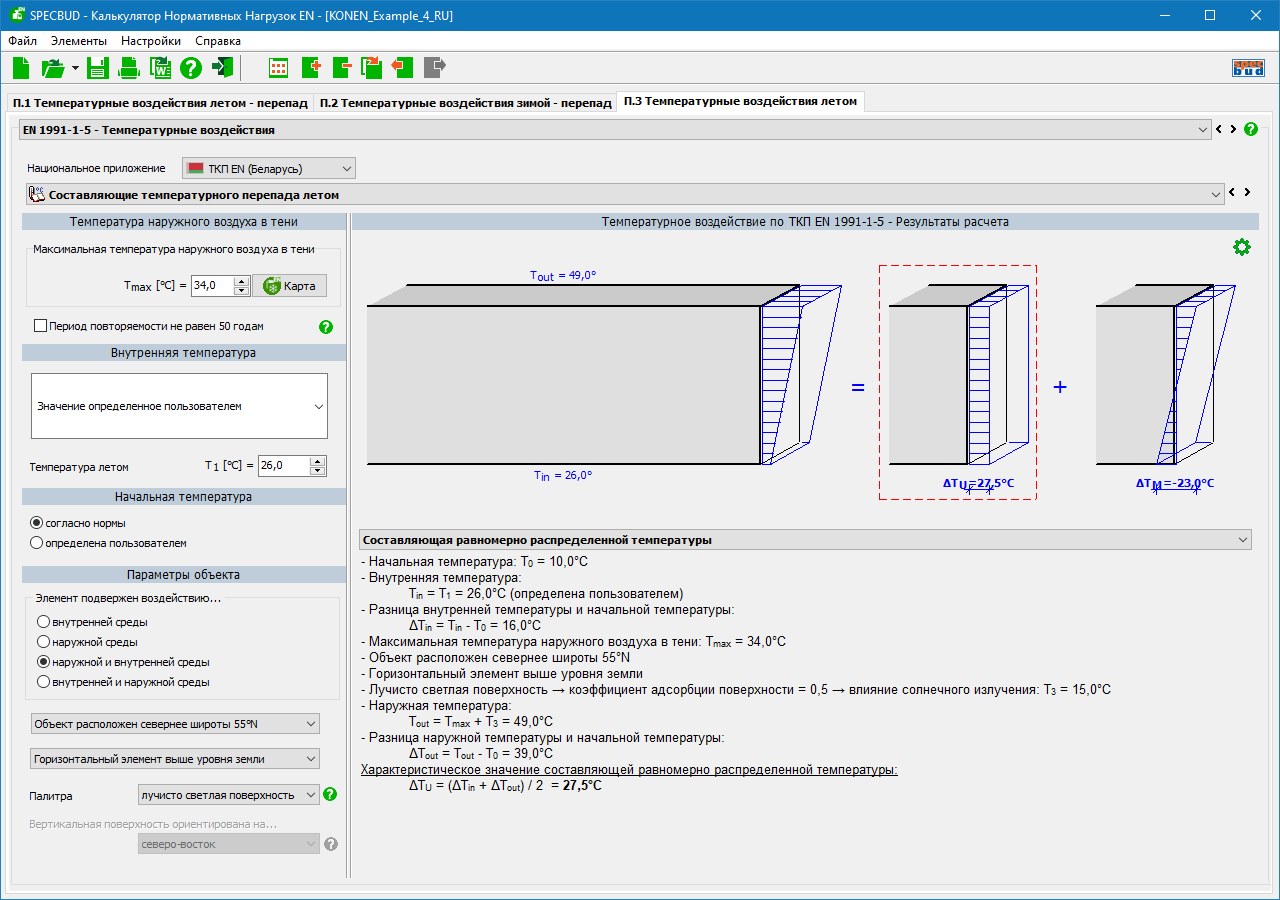Remove element with minus icon
This screenshot has height=900, width=1280.
[341, 68]
